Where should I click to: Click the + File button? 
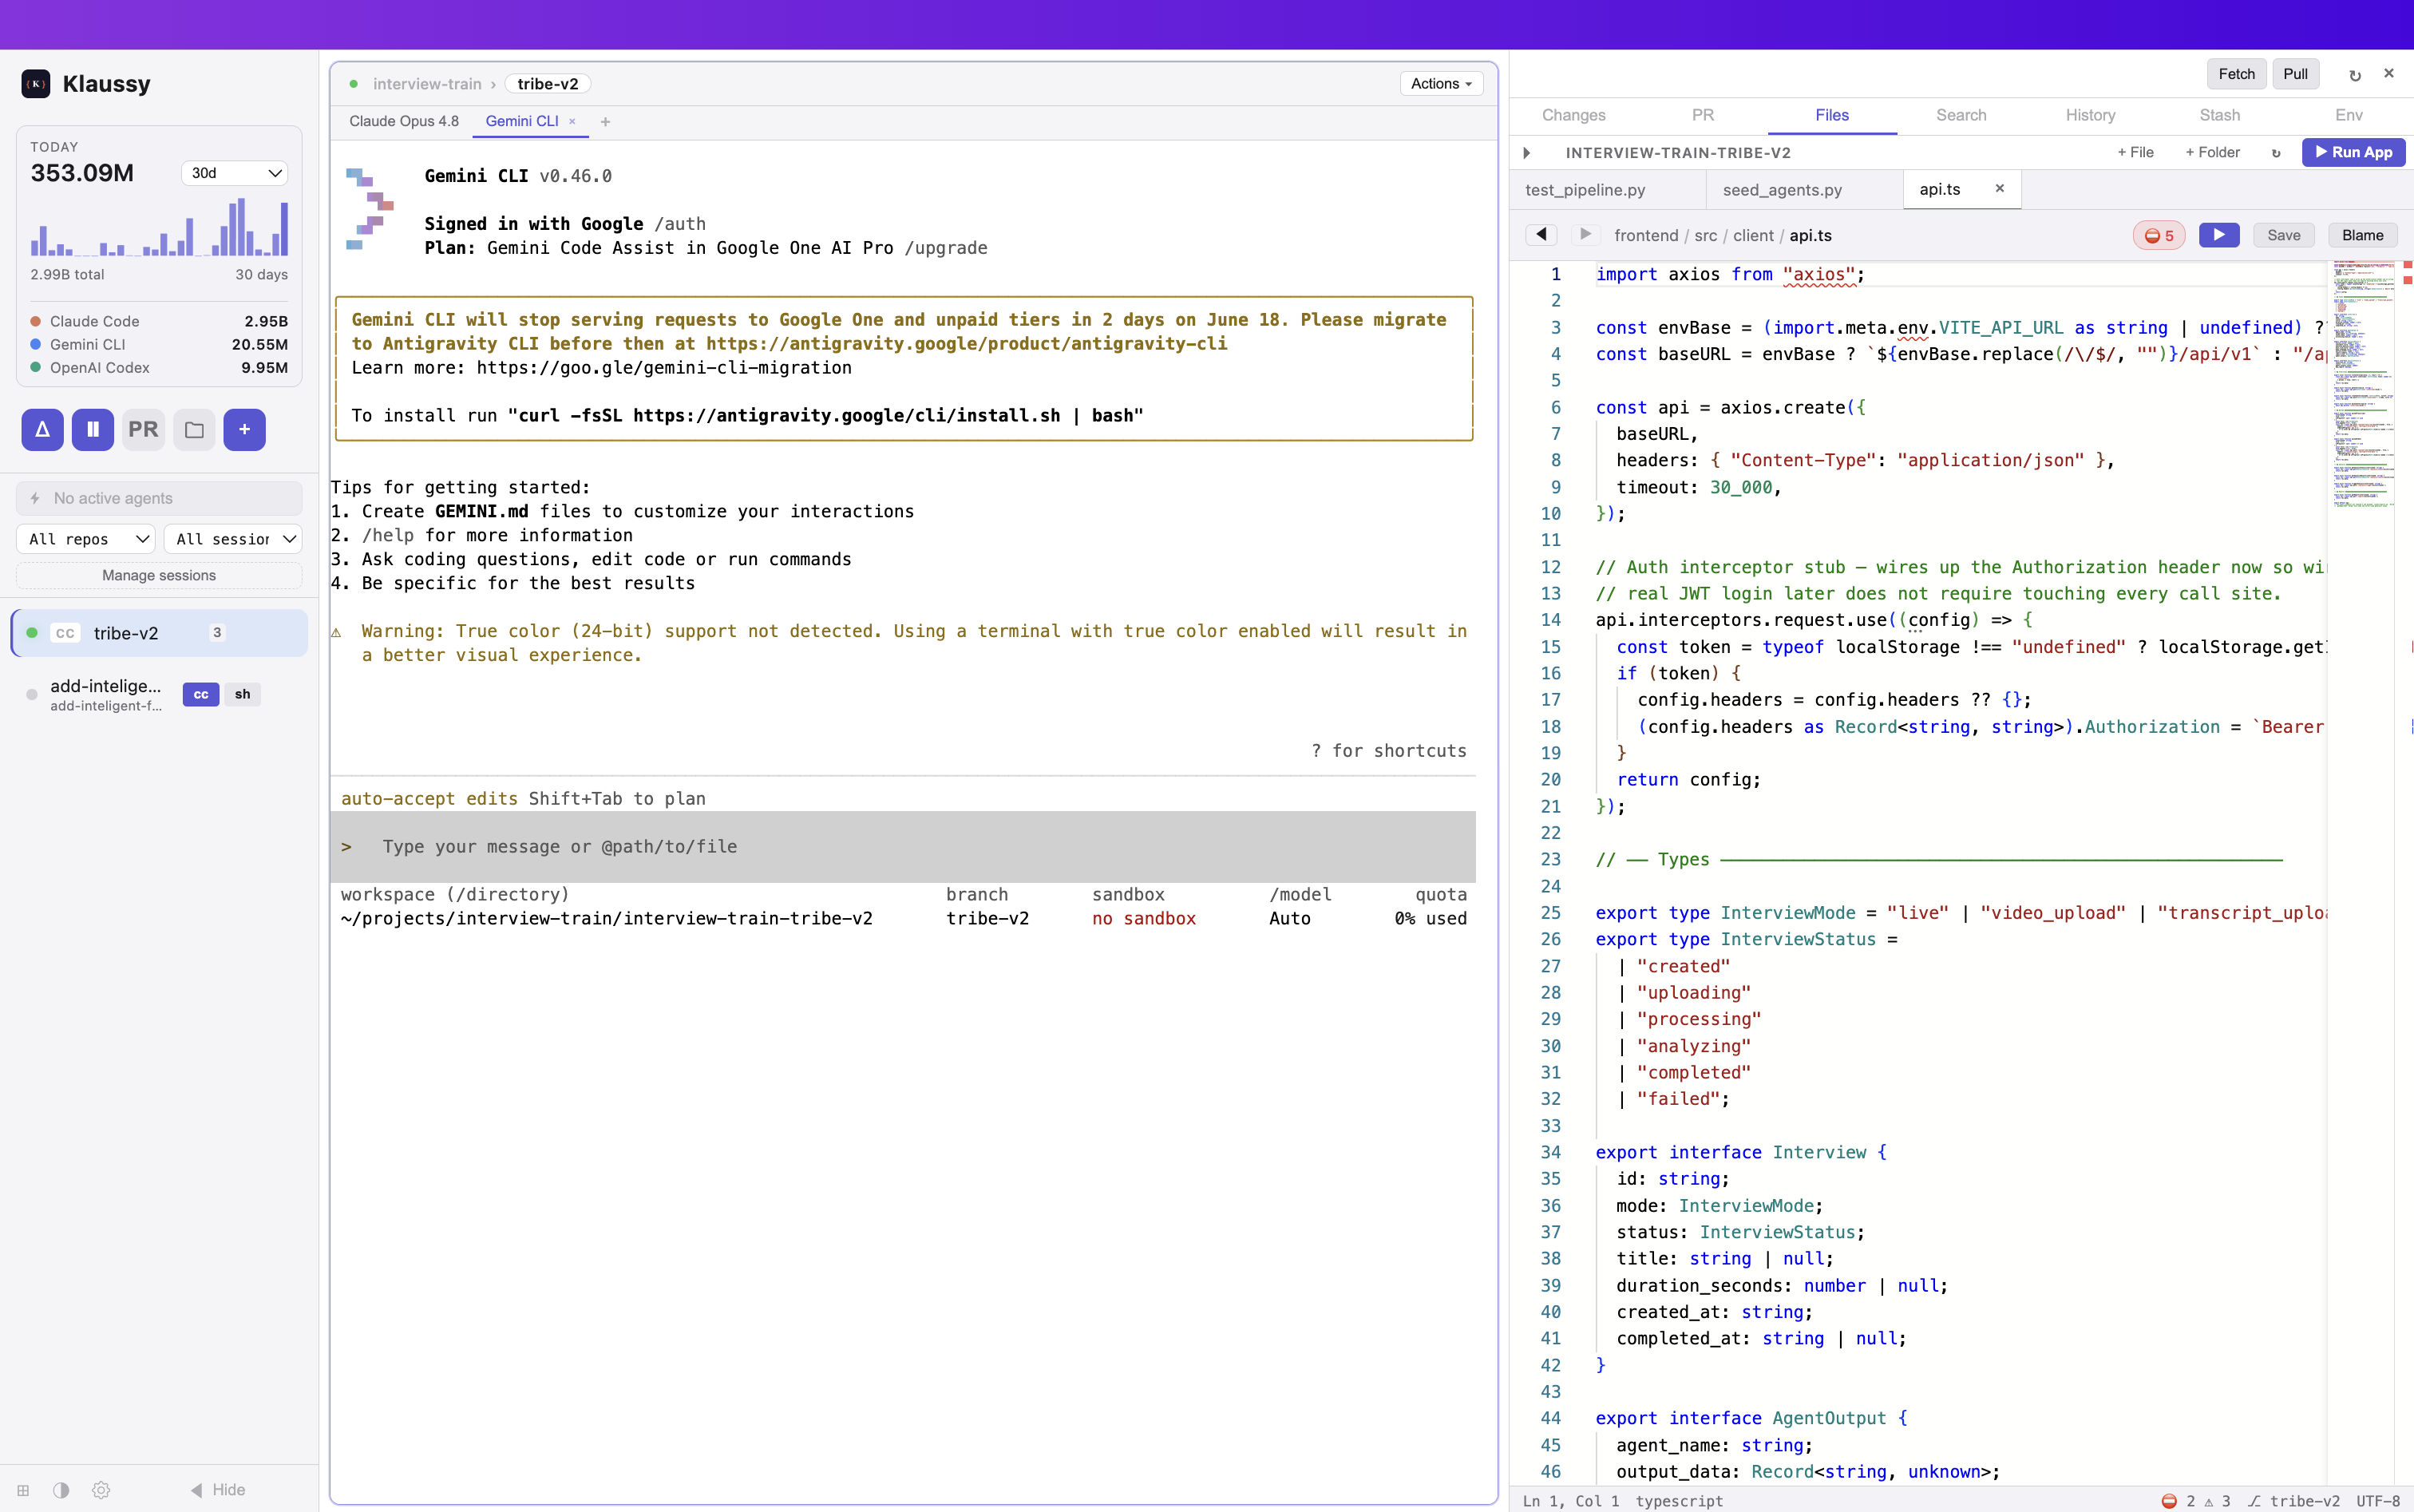tap(2135, 153)
